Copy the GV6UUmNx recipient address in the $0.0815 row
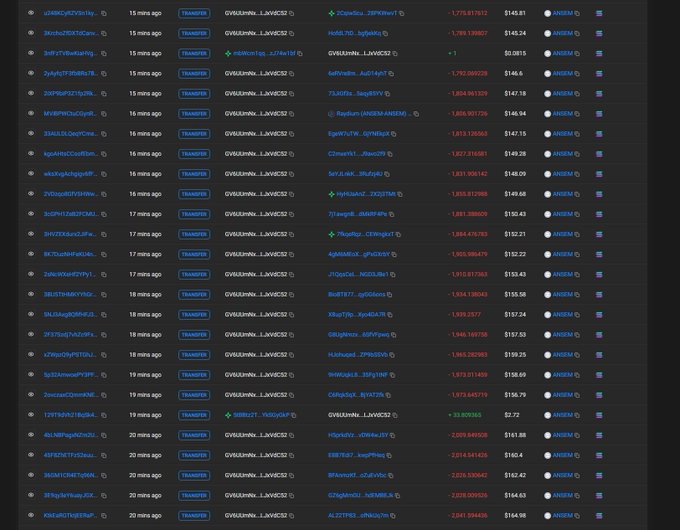 coord(395,54)
